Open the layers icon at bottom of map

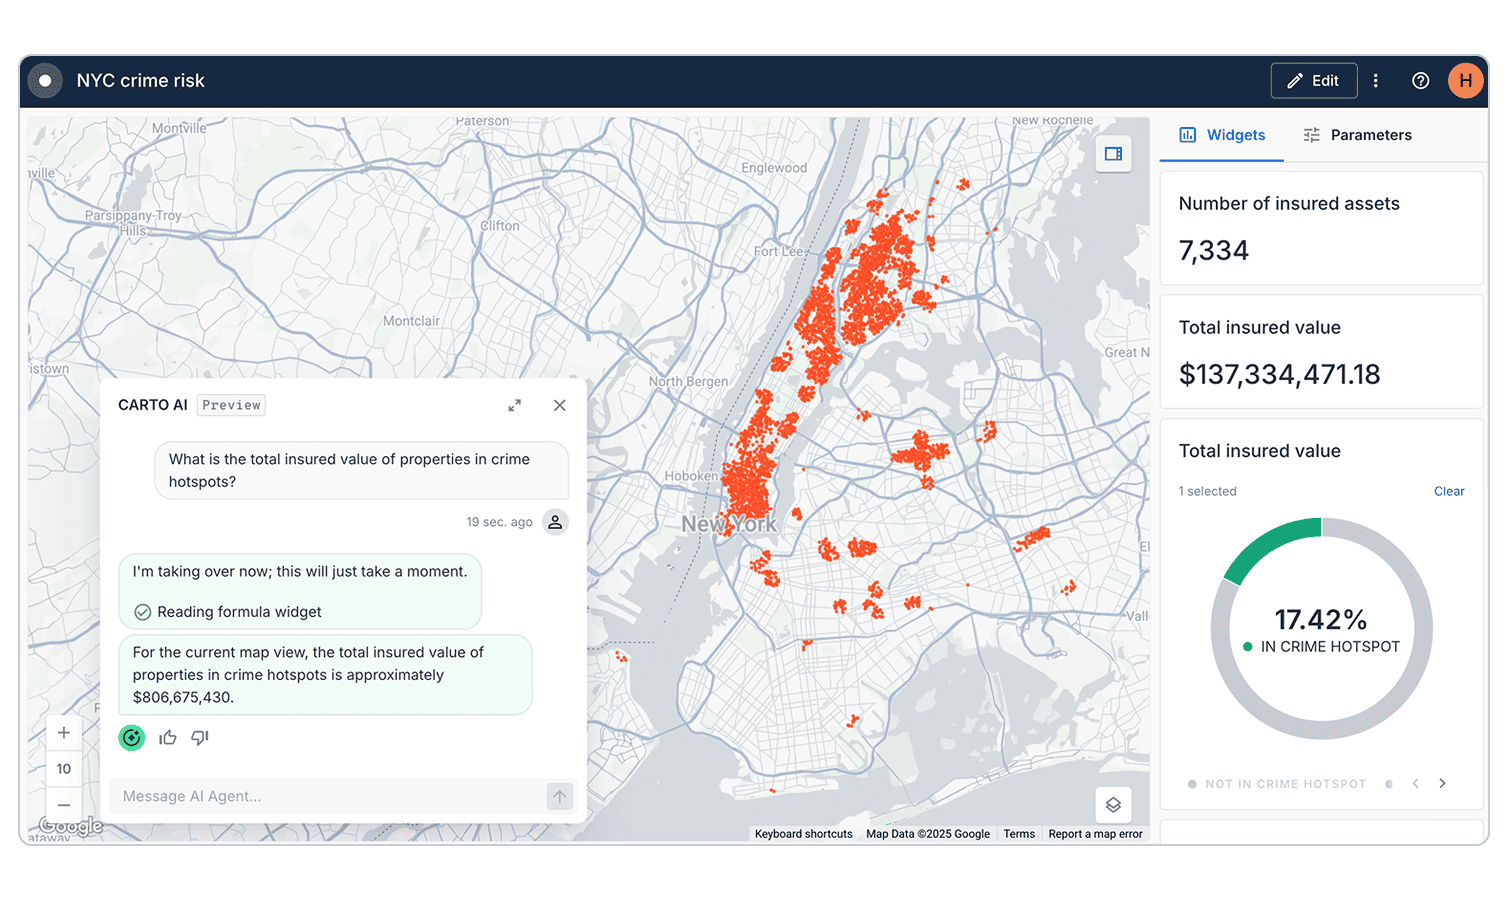coord(1113,805)
